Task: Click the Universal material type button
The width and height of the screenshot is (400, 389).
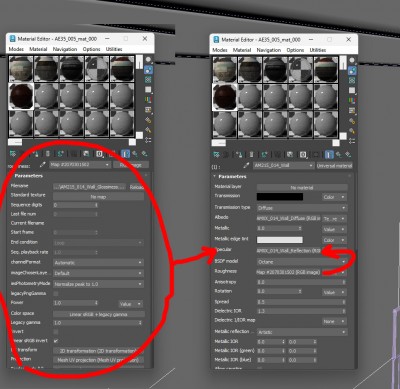Action: coord(334,166)
